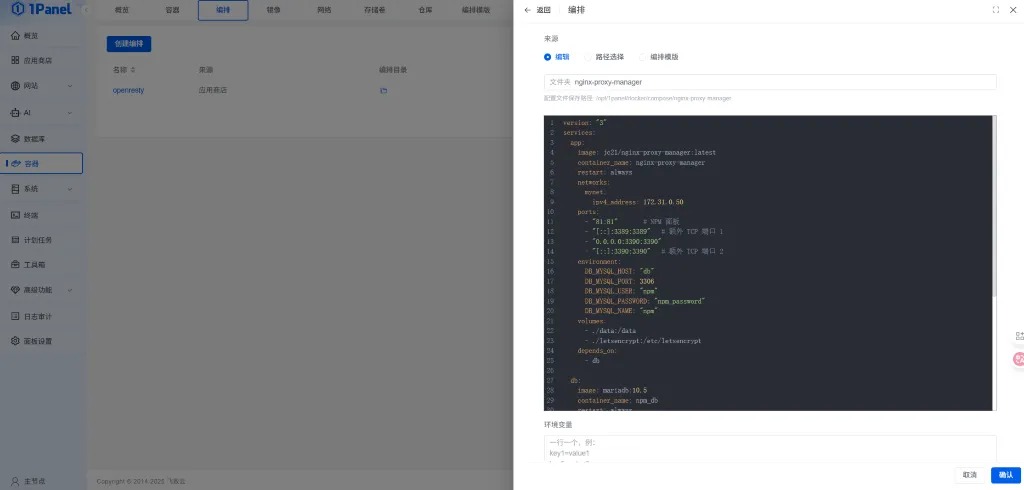Switch to the 仓库 tab
1024x490 pixels.
425,10
